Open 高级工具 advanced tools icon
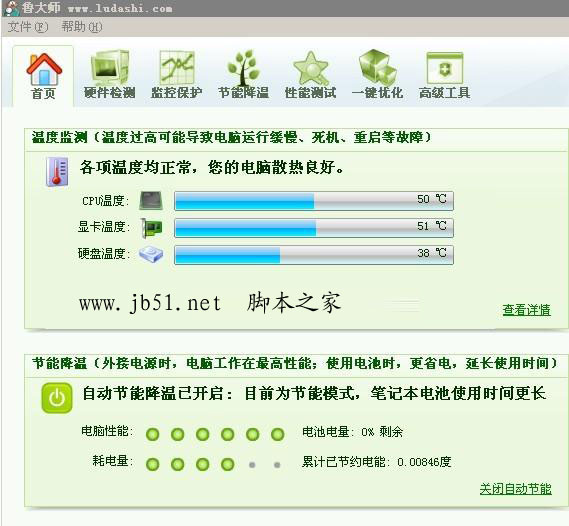This screenshot has width=569, height=526. (445, 68)
